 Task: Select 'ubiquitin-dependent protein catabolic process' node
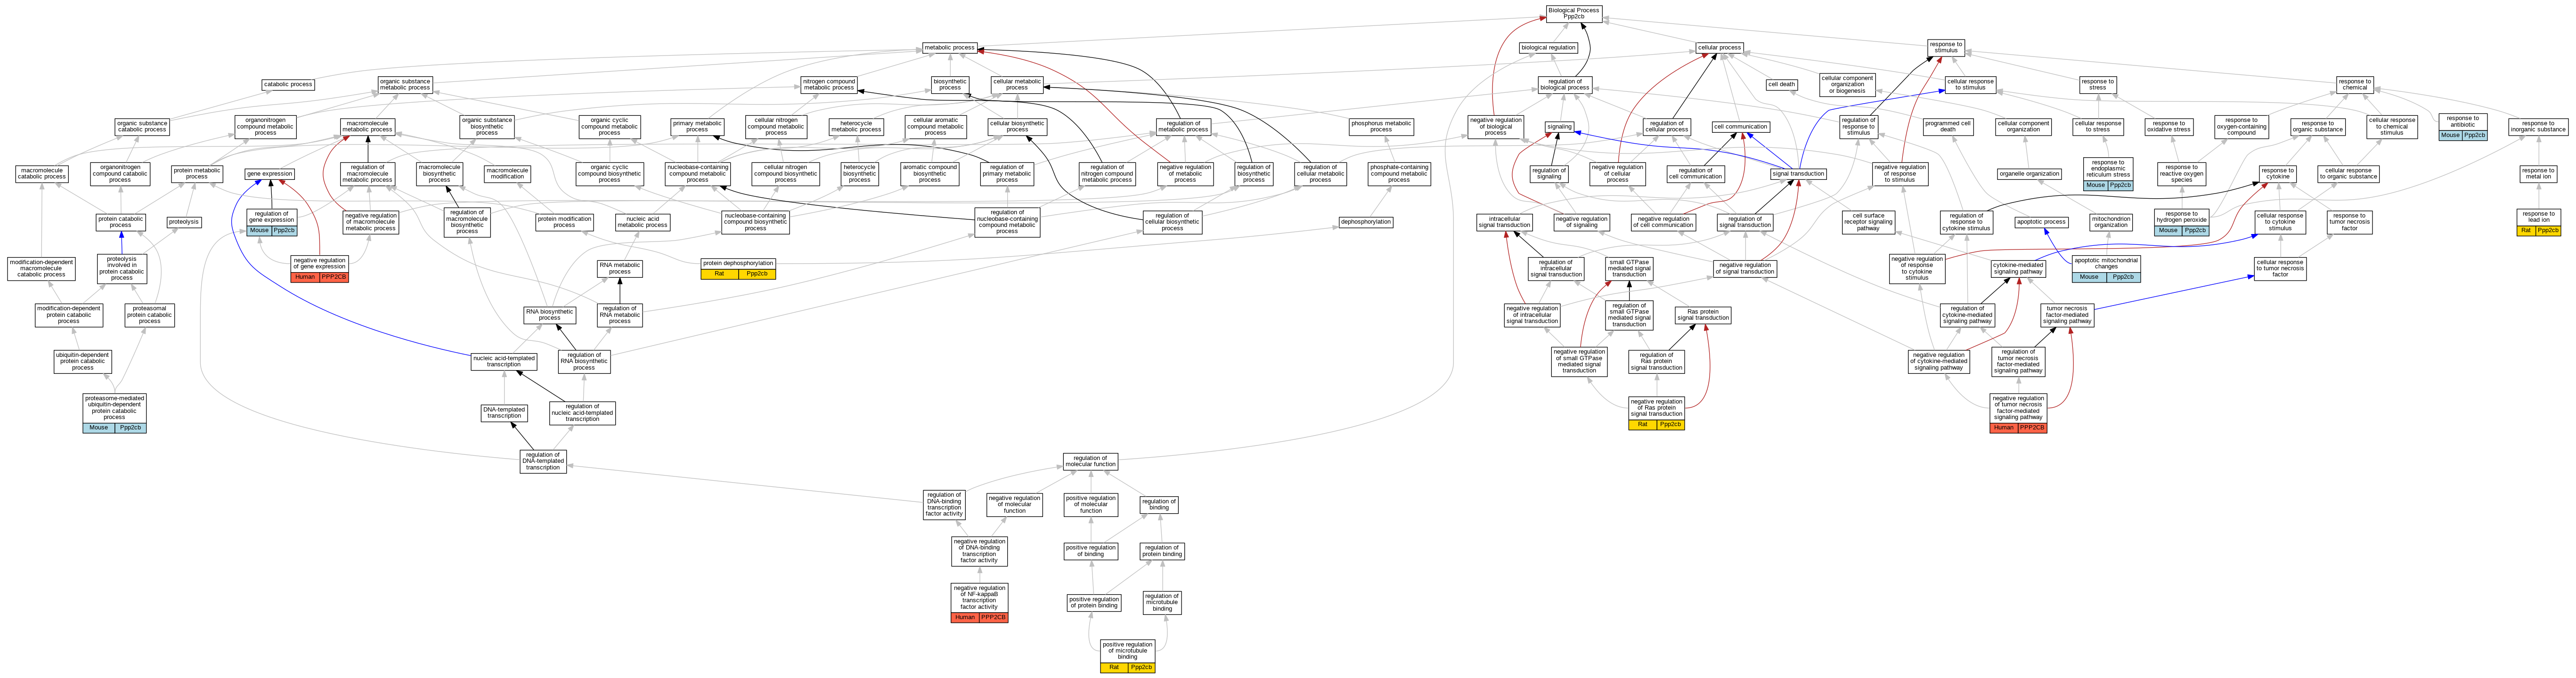(x=83, y=361)
